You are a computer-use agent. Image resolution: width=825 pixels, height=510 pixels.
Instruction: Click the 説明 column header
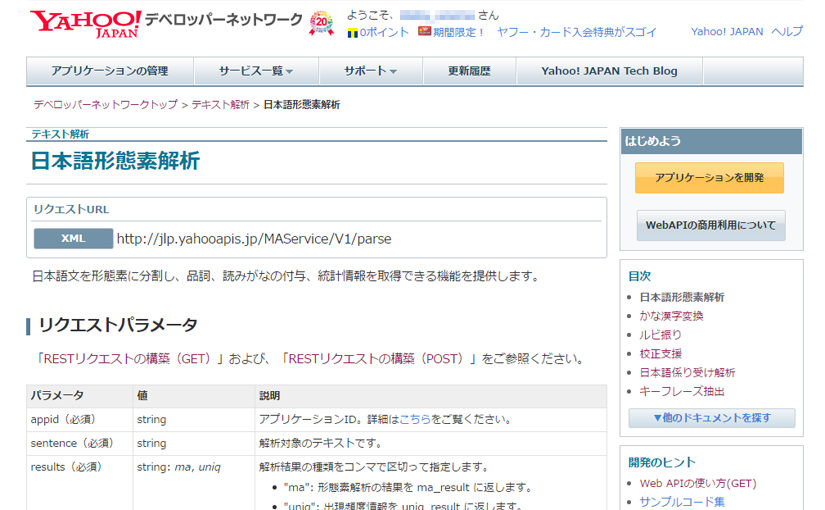tap(431, 396)
